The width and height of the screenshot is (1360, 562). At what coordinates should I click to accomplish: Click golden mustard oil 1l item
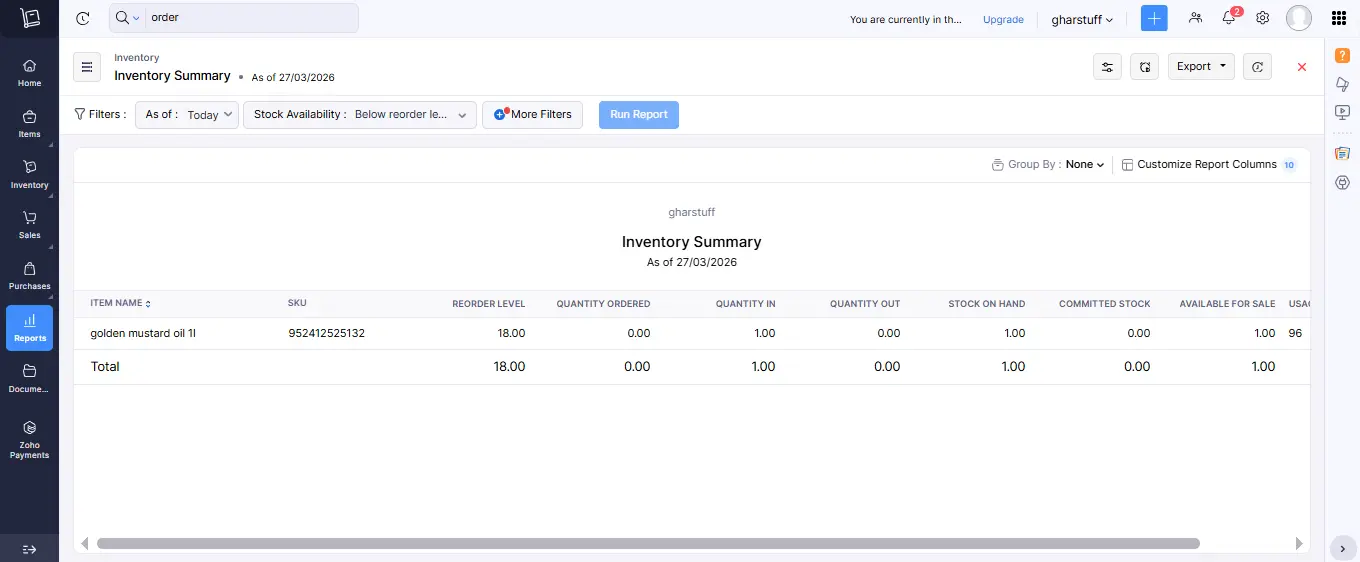pyautogui.click(x=143, y=333)
